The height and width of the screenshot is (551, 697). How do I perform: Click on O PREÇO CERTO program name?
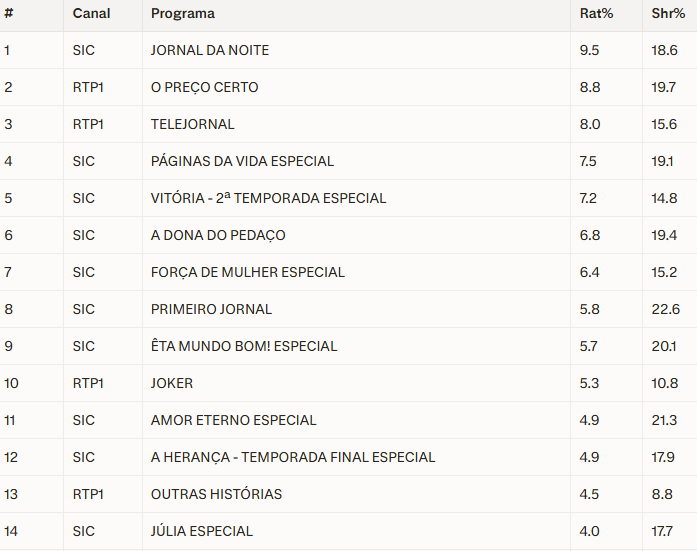(204, 87)
